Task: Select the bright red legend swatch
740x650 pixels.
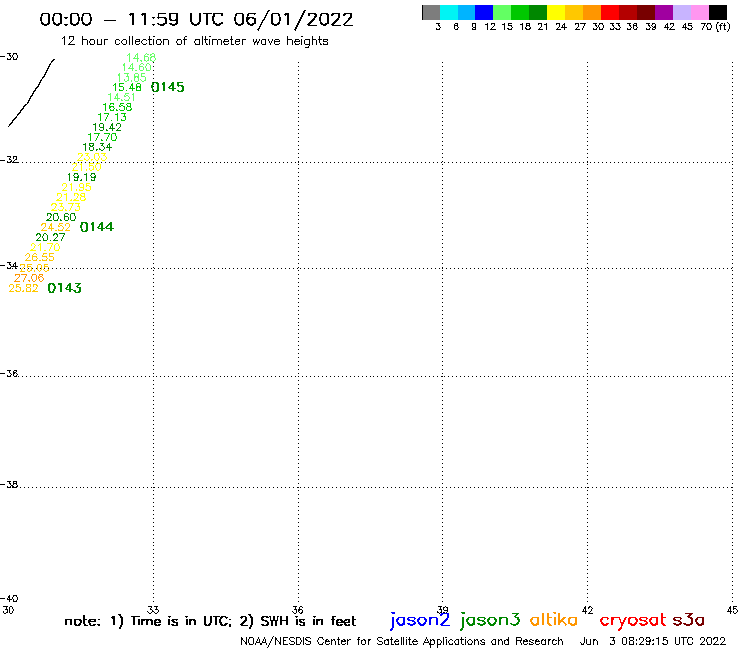Action: pyautogui.click(x=610, y=12)
